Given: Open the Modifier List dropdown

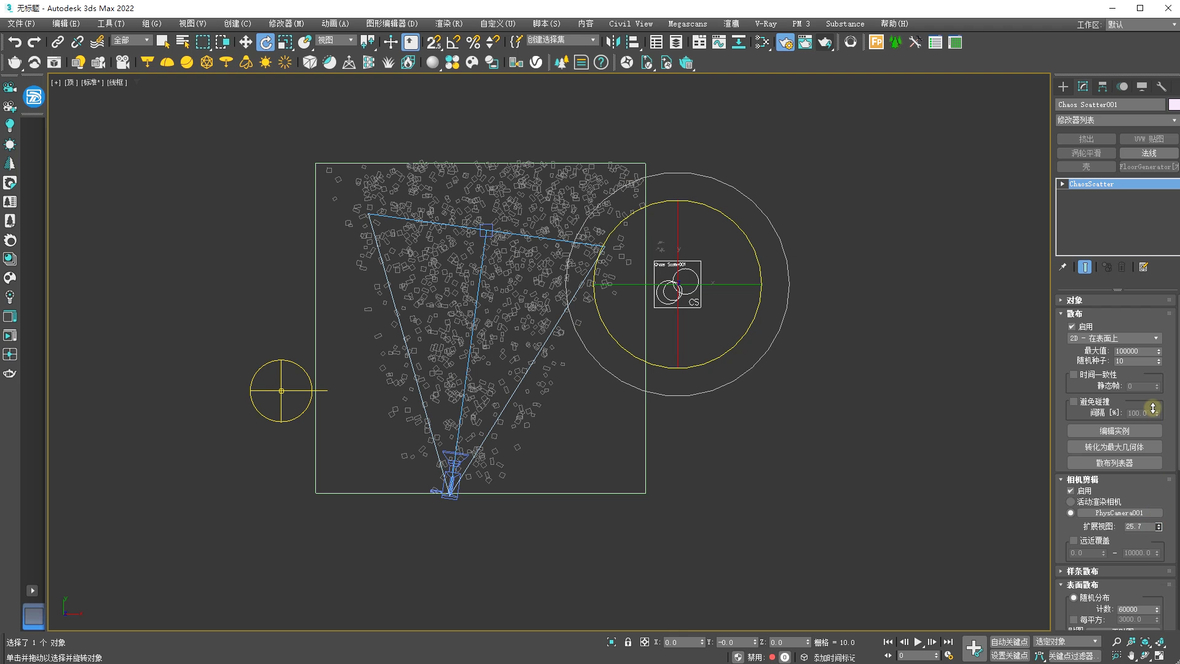Looking at the screenshot, I should pyautogui.click(x=1117, y=120).
